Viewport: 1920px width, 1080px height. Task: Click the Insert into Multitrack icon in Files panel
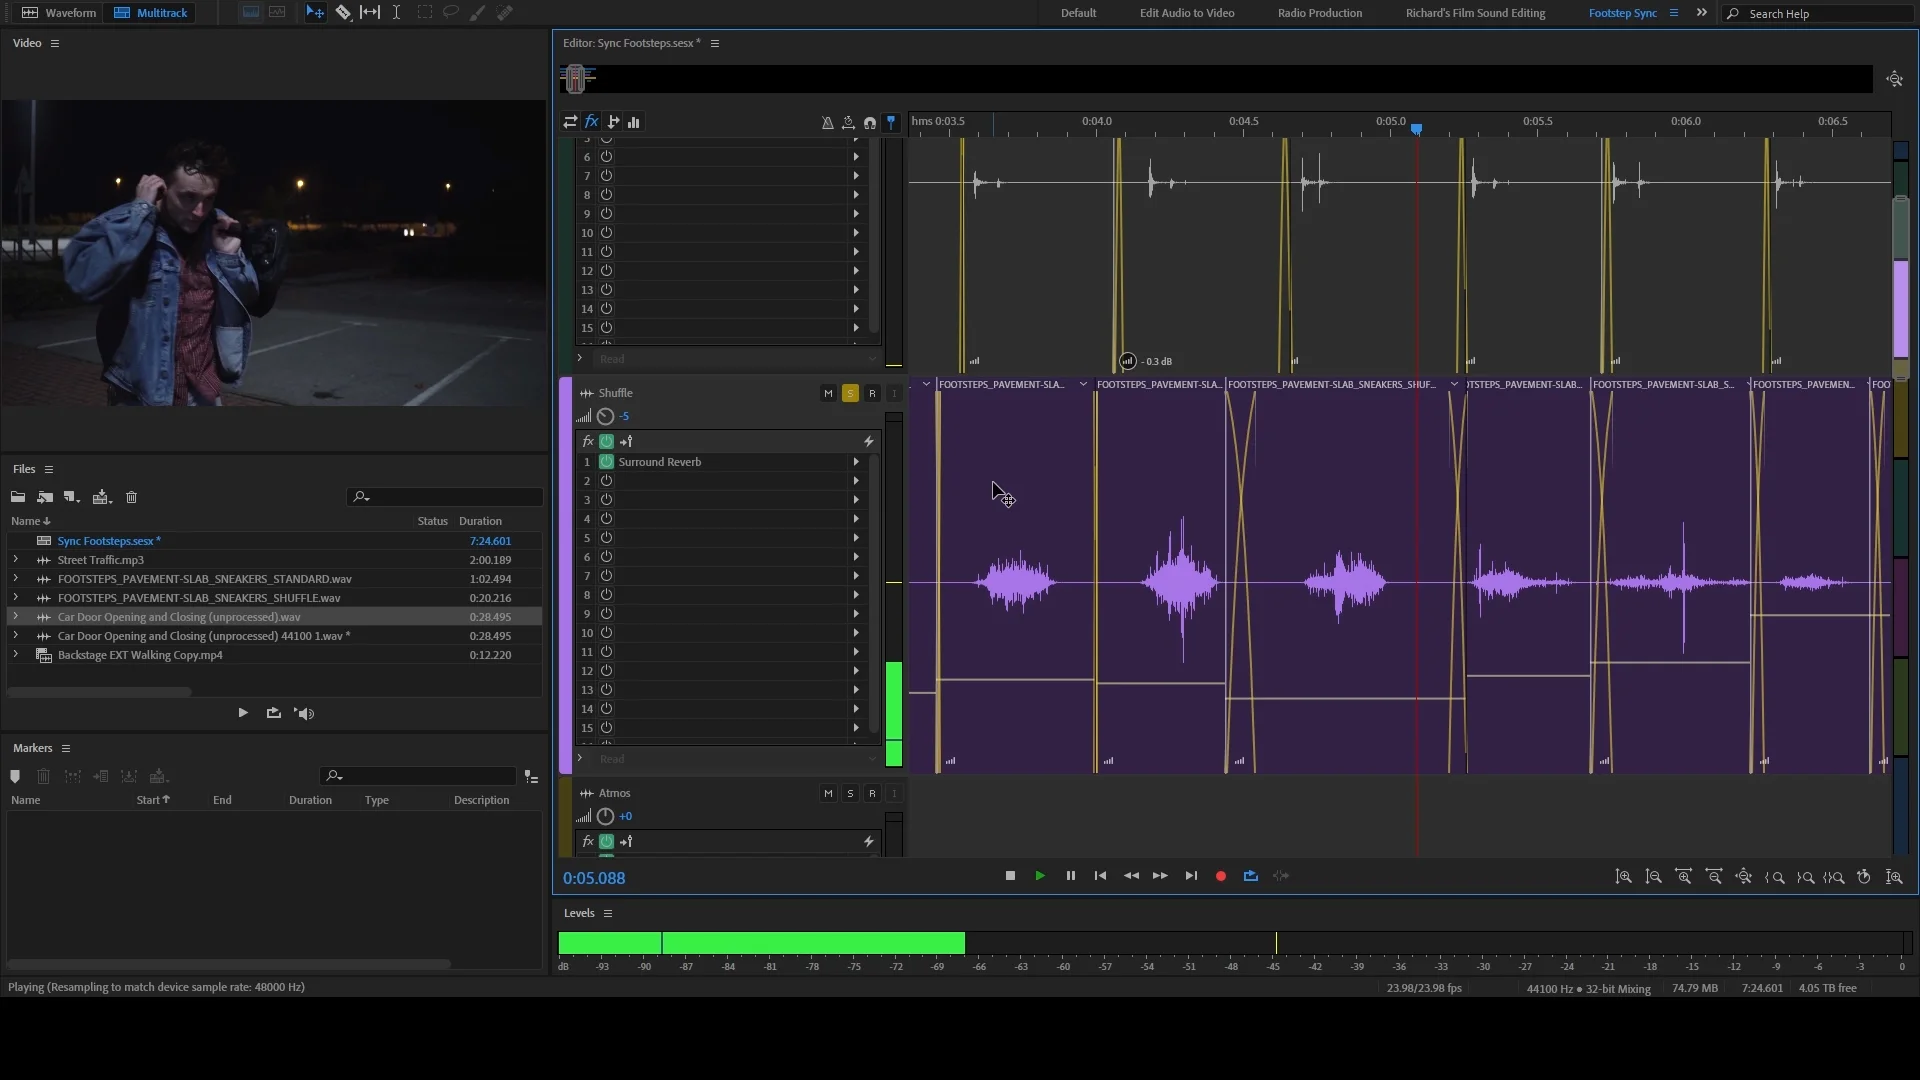[x=101, y=497]
